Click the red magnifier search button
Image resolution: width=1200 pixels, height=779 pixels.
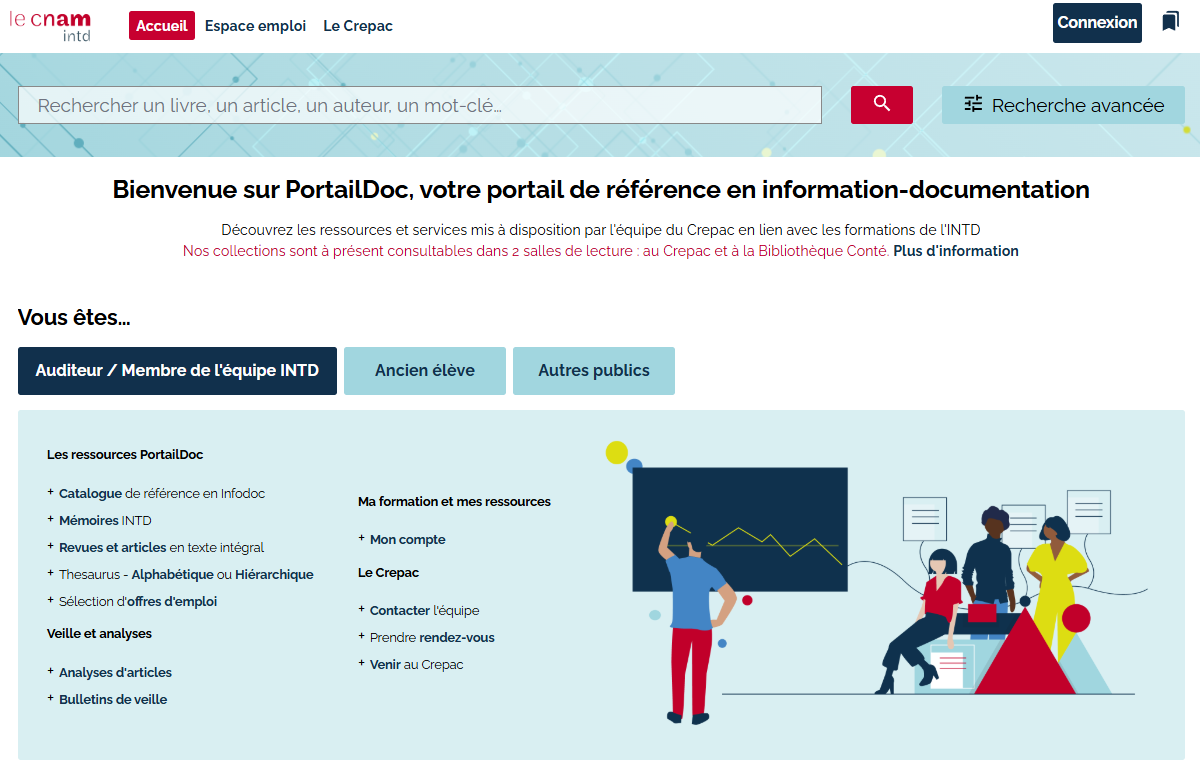coord(882,104)
